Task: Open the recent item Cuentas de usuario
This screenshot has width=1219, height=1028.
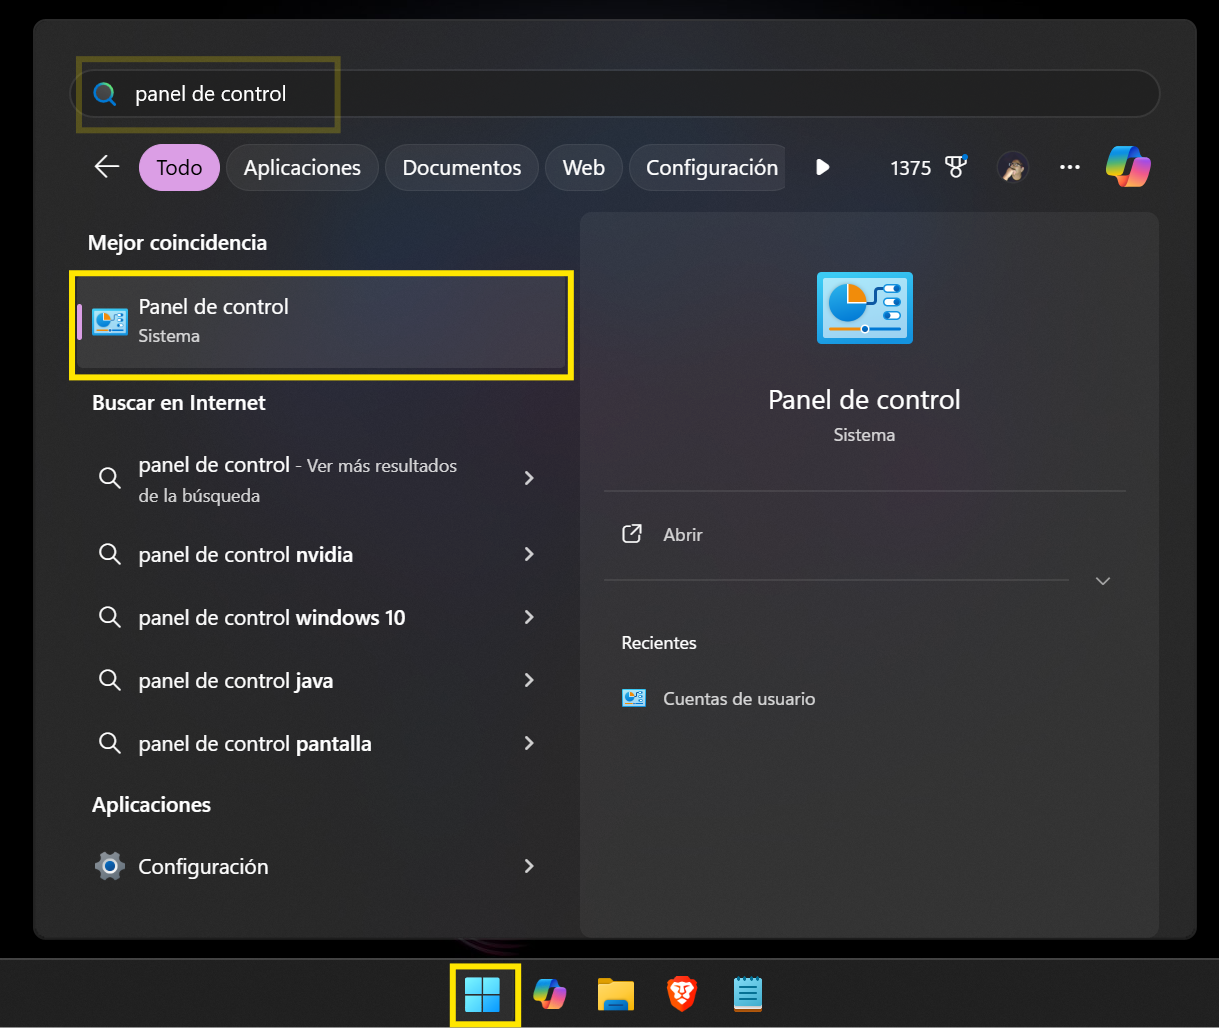Action: (737, 698)
